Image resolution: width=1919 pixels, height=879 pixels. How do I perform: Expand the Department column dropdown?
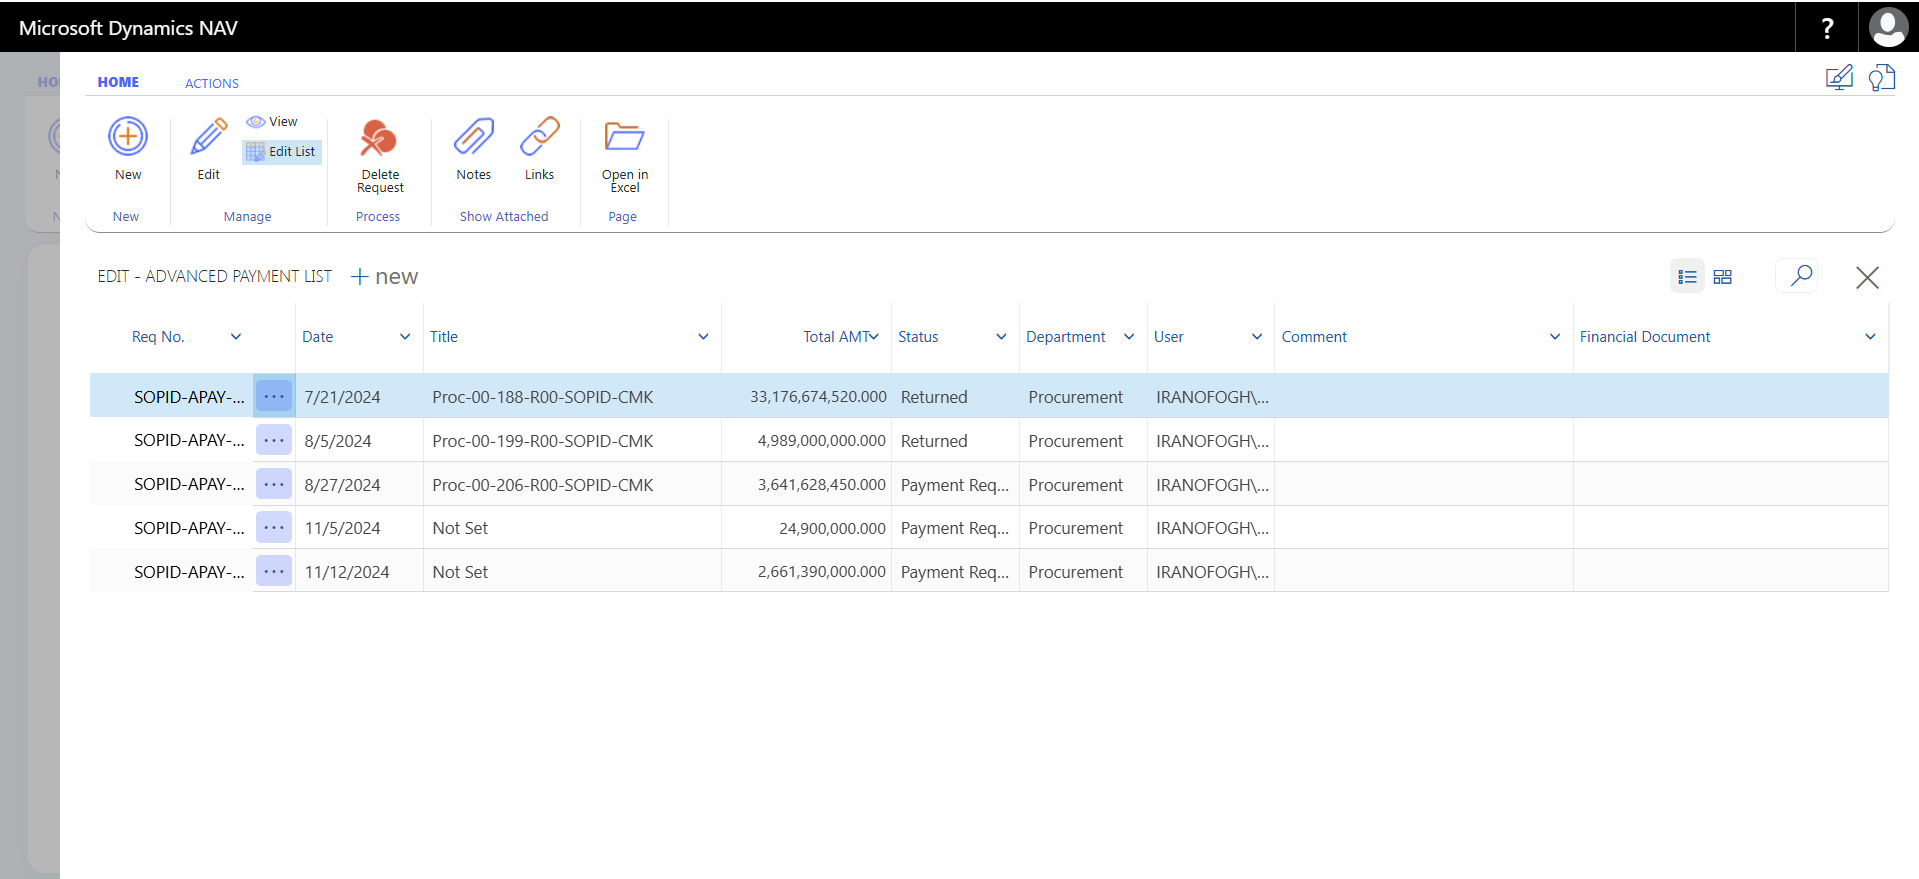tap(1129, 337)
